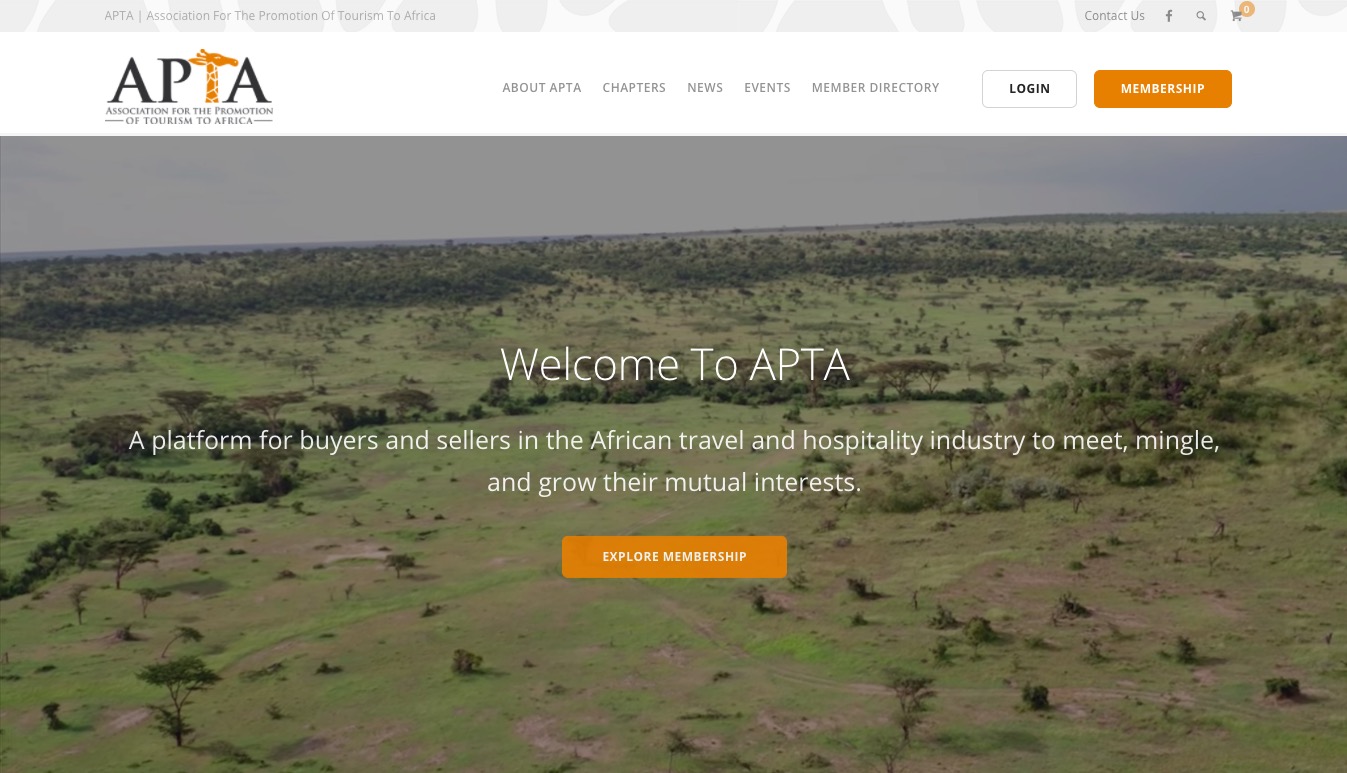Open the Facebook icon link
1347x773 pixels.
tap(1168, 16)
